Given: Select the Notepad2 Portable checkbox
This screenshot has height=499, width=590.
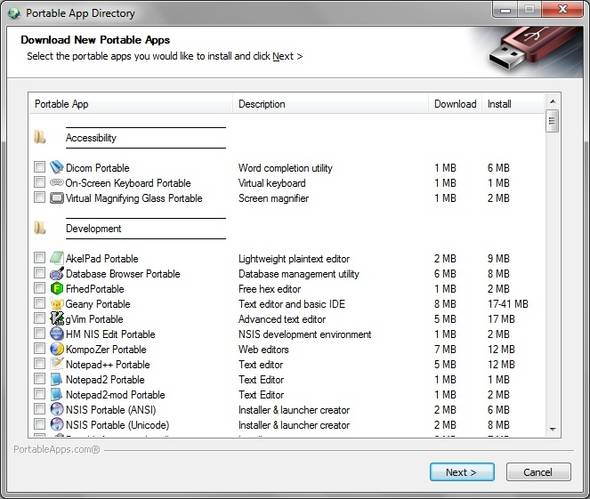Looking at the screenshot, I should tap(40, 379).
